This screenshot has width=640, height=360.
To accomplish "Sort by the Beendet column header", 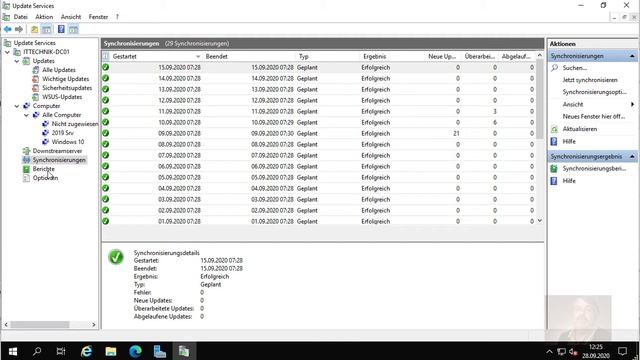I will [249, 56].
